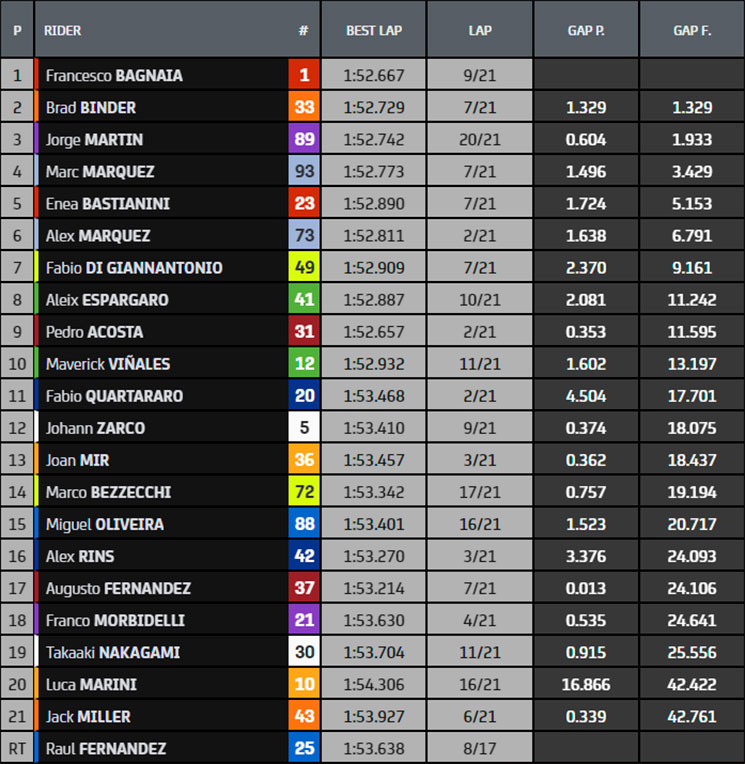Screen dimensions: 745x764
Task: Select the white number 5 badge for Zarco
Action: point(304,427)
